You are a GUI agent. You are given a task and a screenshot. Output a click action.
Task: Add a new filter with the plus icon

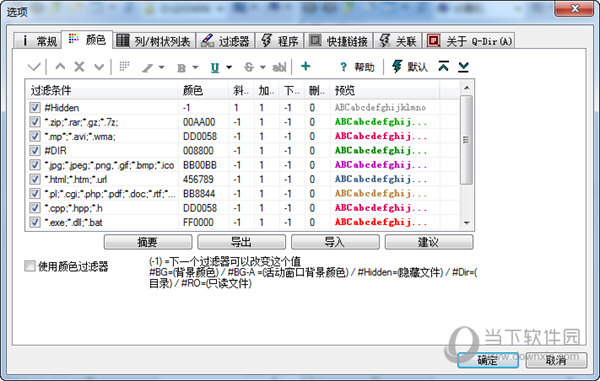tap(305, 67)
